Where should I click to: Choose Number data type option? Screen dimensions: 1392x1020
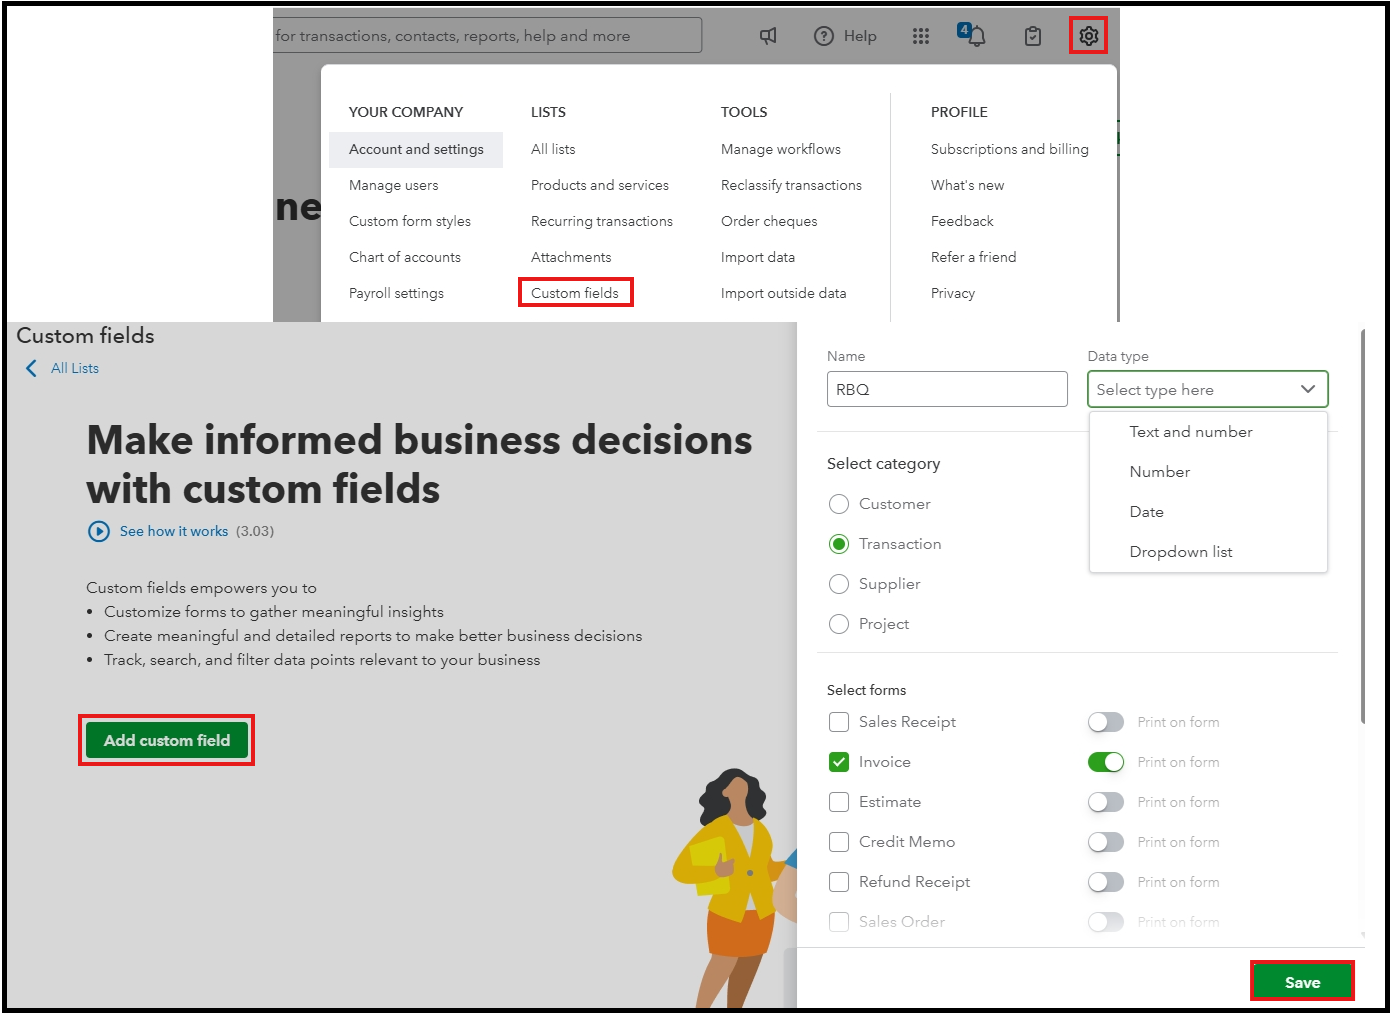pyautogui.click(x=1160, y=472)
